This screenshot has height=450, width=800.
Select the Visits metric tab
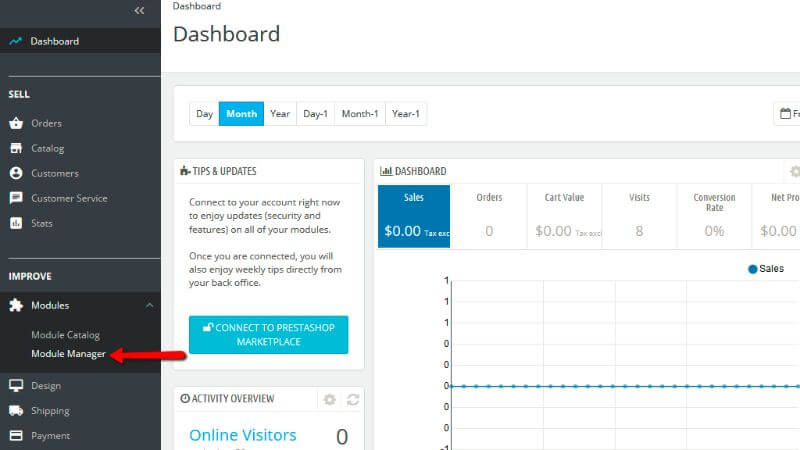(639, 216)
